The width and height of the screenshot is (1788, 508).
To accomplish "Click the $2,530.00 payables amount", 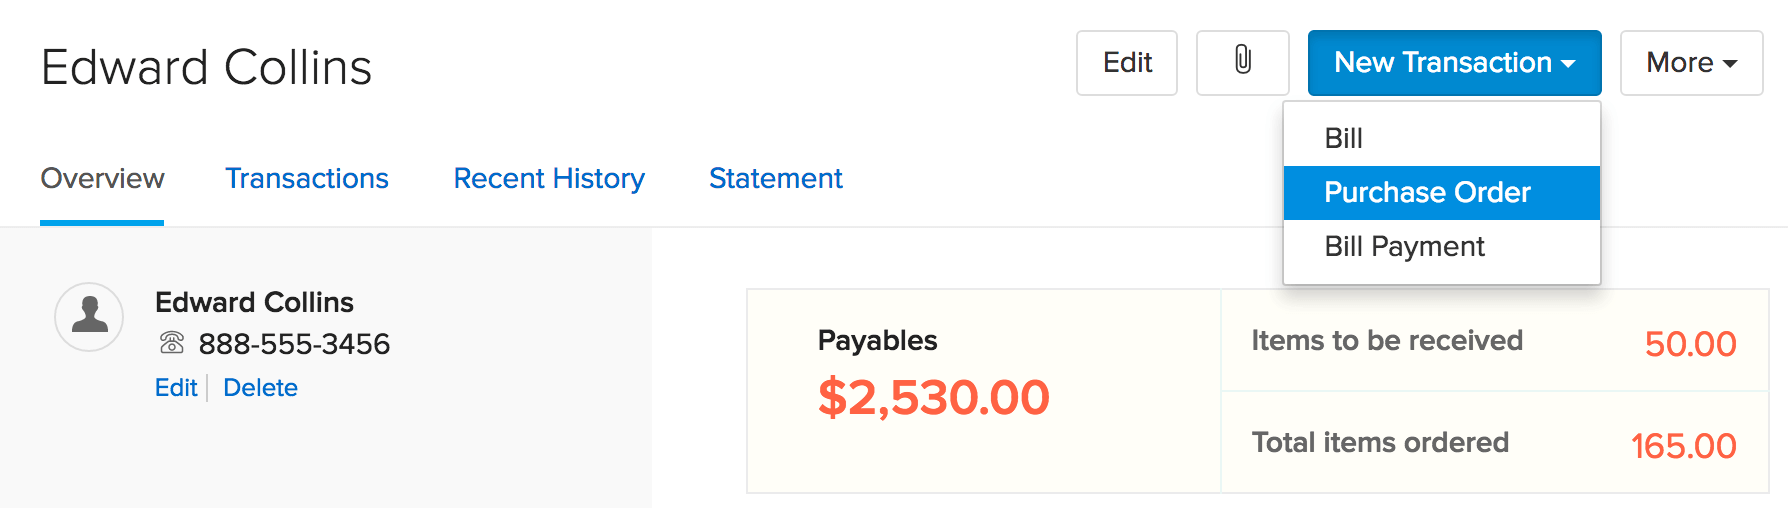I will [x=933, y=397].
